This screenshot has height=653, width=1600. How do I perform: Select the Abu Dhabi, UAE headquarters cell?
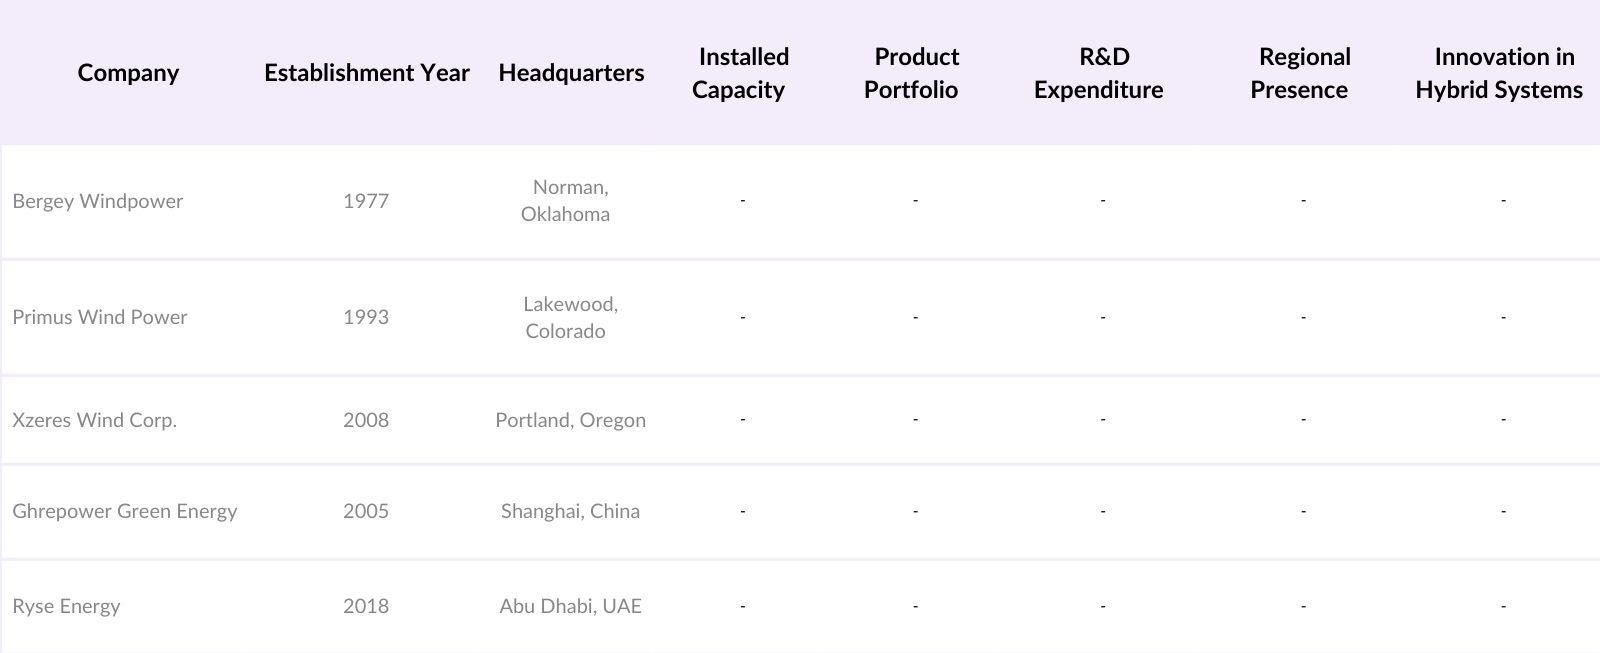pos(570,606)
